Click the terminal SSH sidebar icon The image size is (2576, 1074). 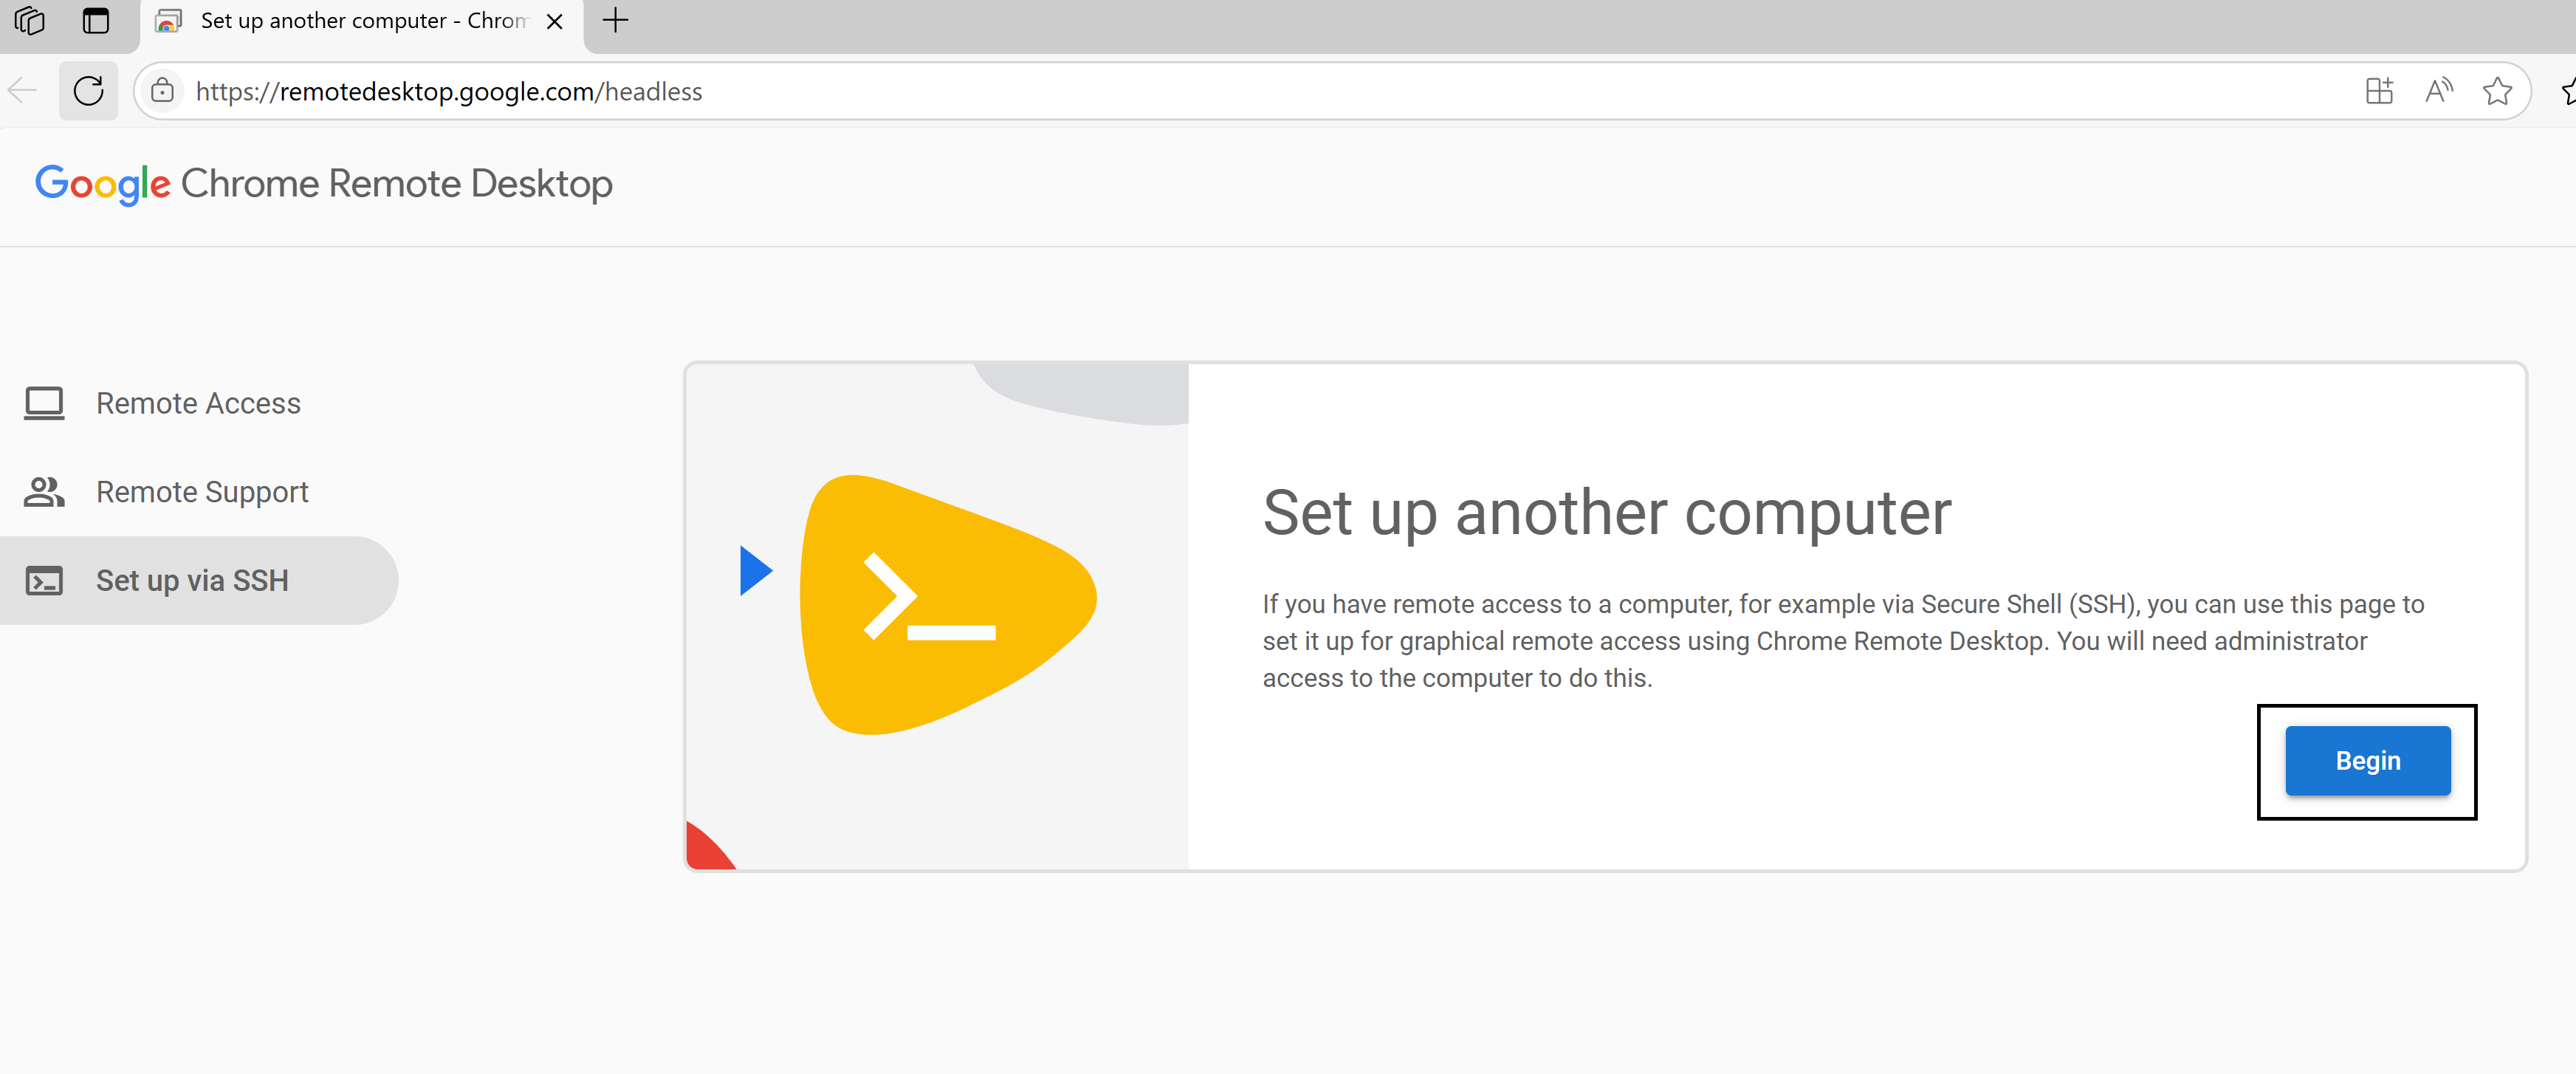(x=44, y=581)
